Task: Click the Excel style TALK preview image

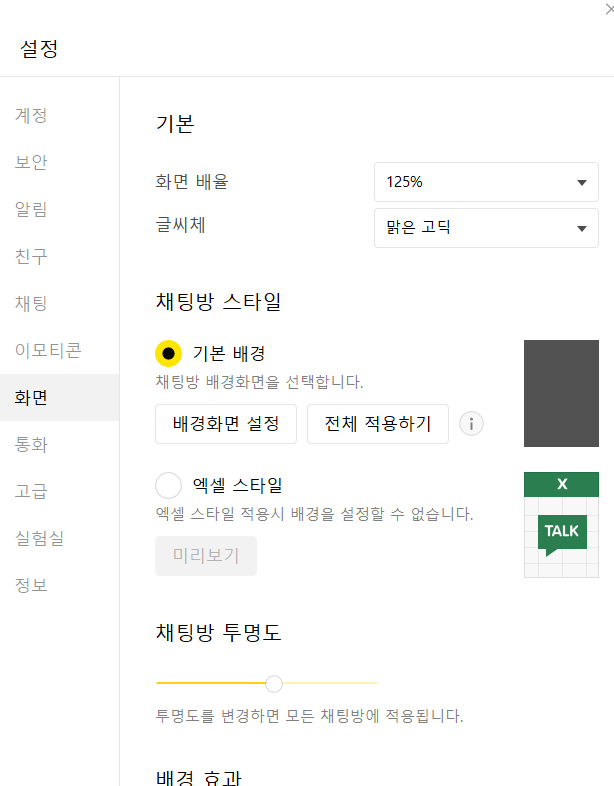Action: point(561,525)
